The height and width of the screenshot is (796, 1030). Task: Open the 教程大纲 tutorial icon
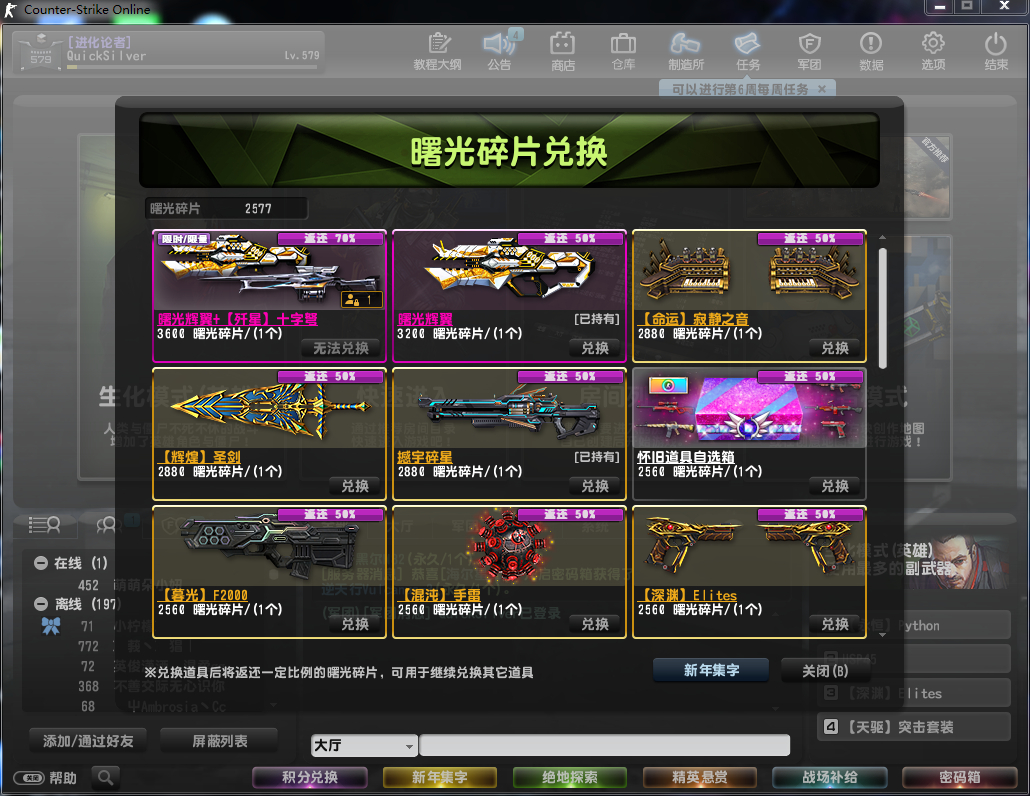[x=437, y=51]
